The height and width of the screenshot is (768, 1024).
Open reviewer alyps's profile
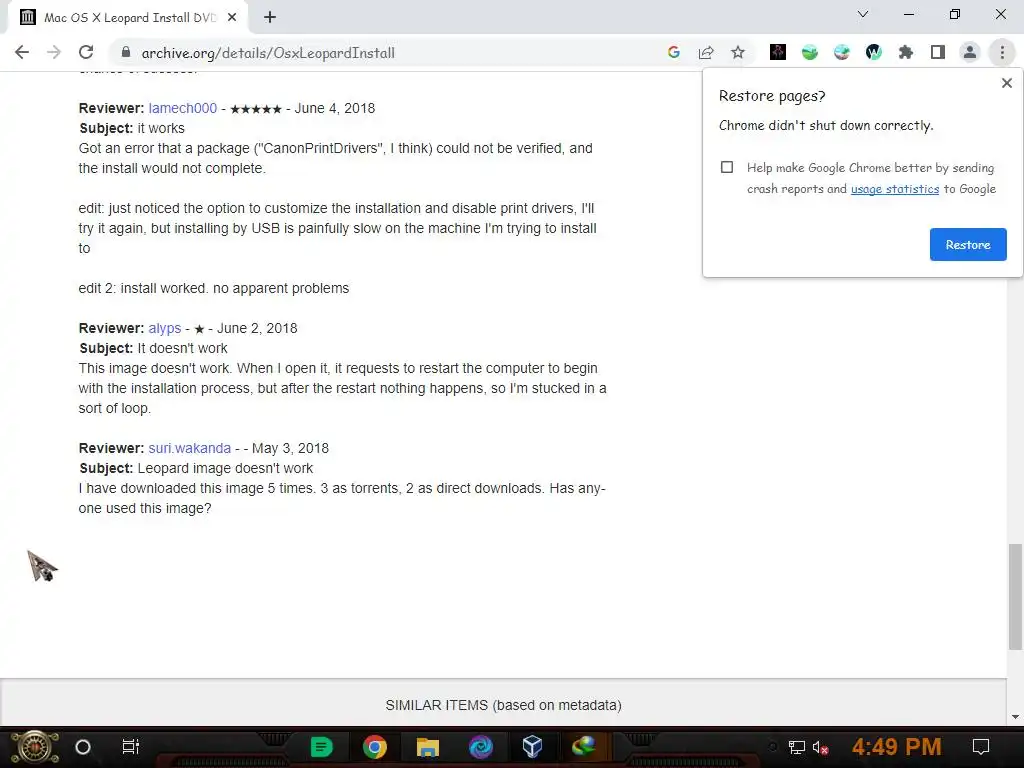[x=165, y=328]
